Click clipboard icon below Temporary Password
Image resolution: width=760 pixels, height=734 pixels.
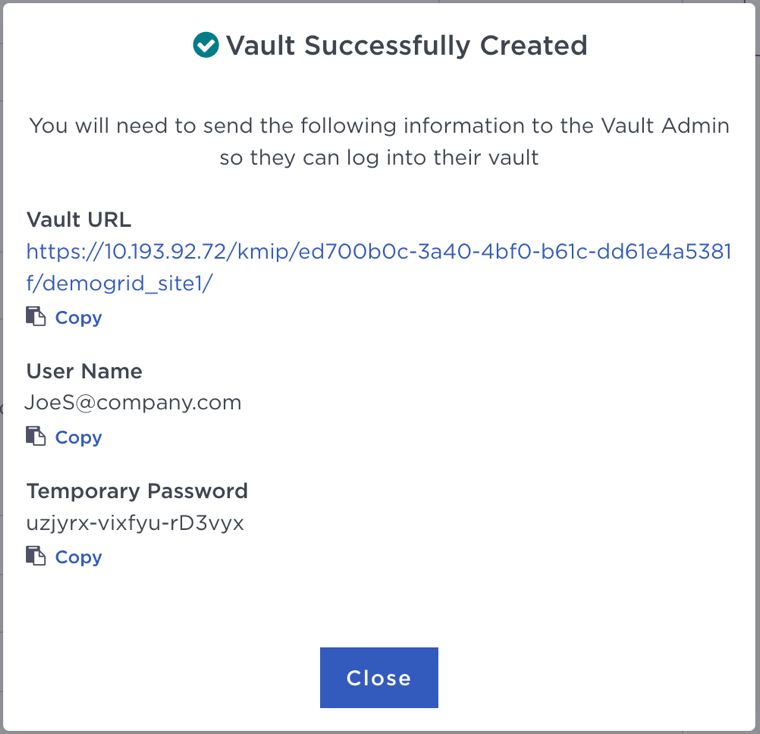(36, 557)
